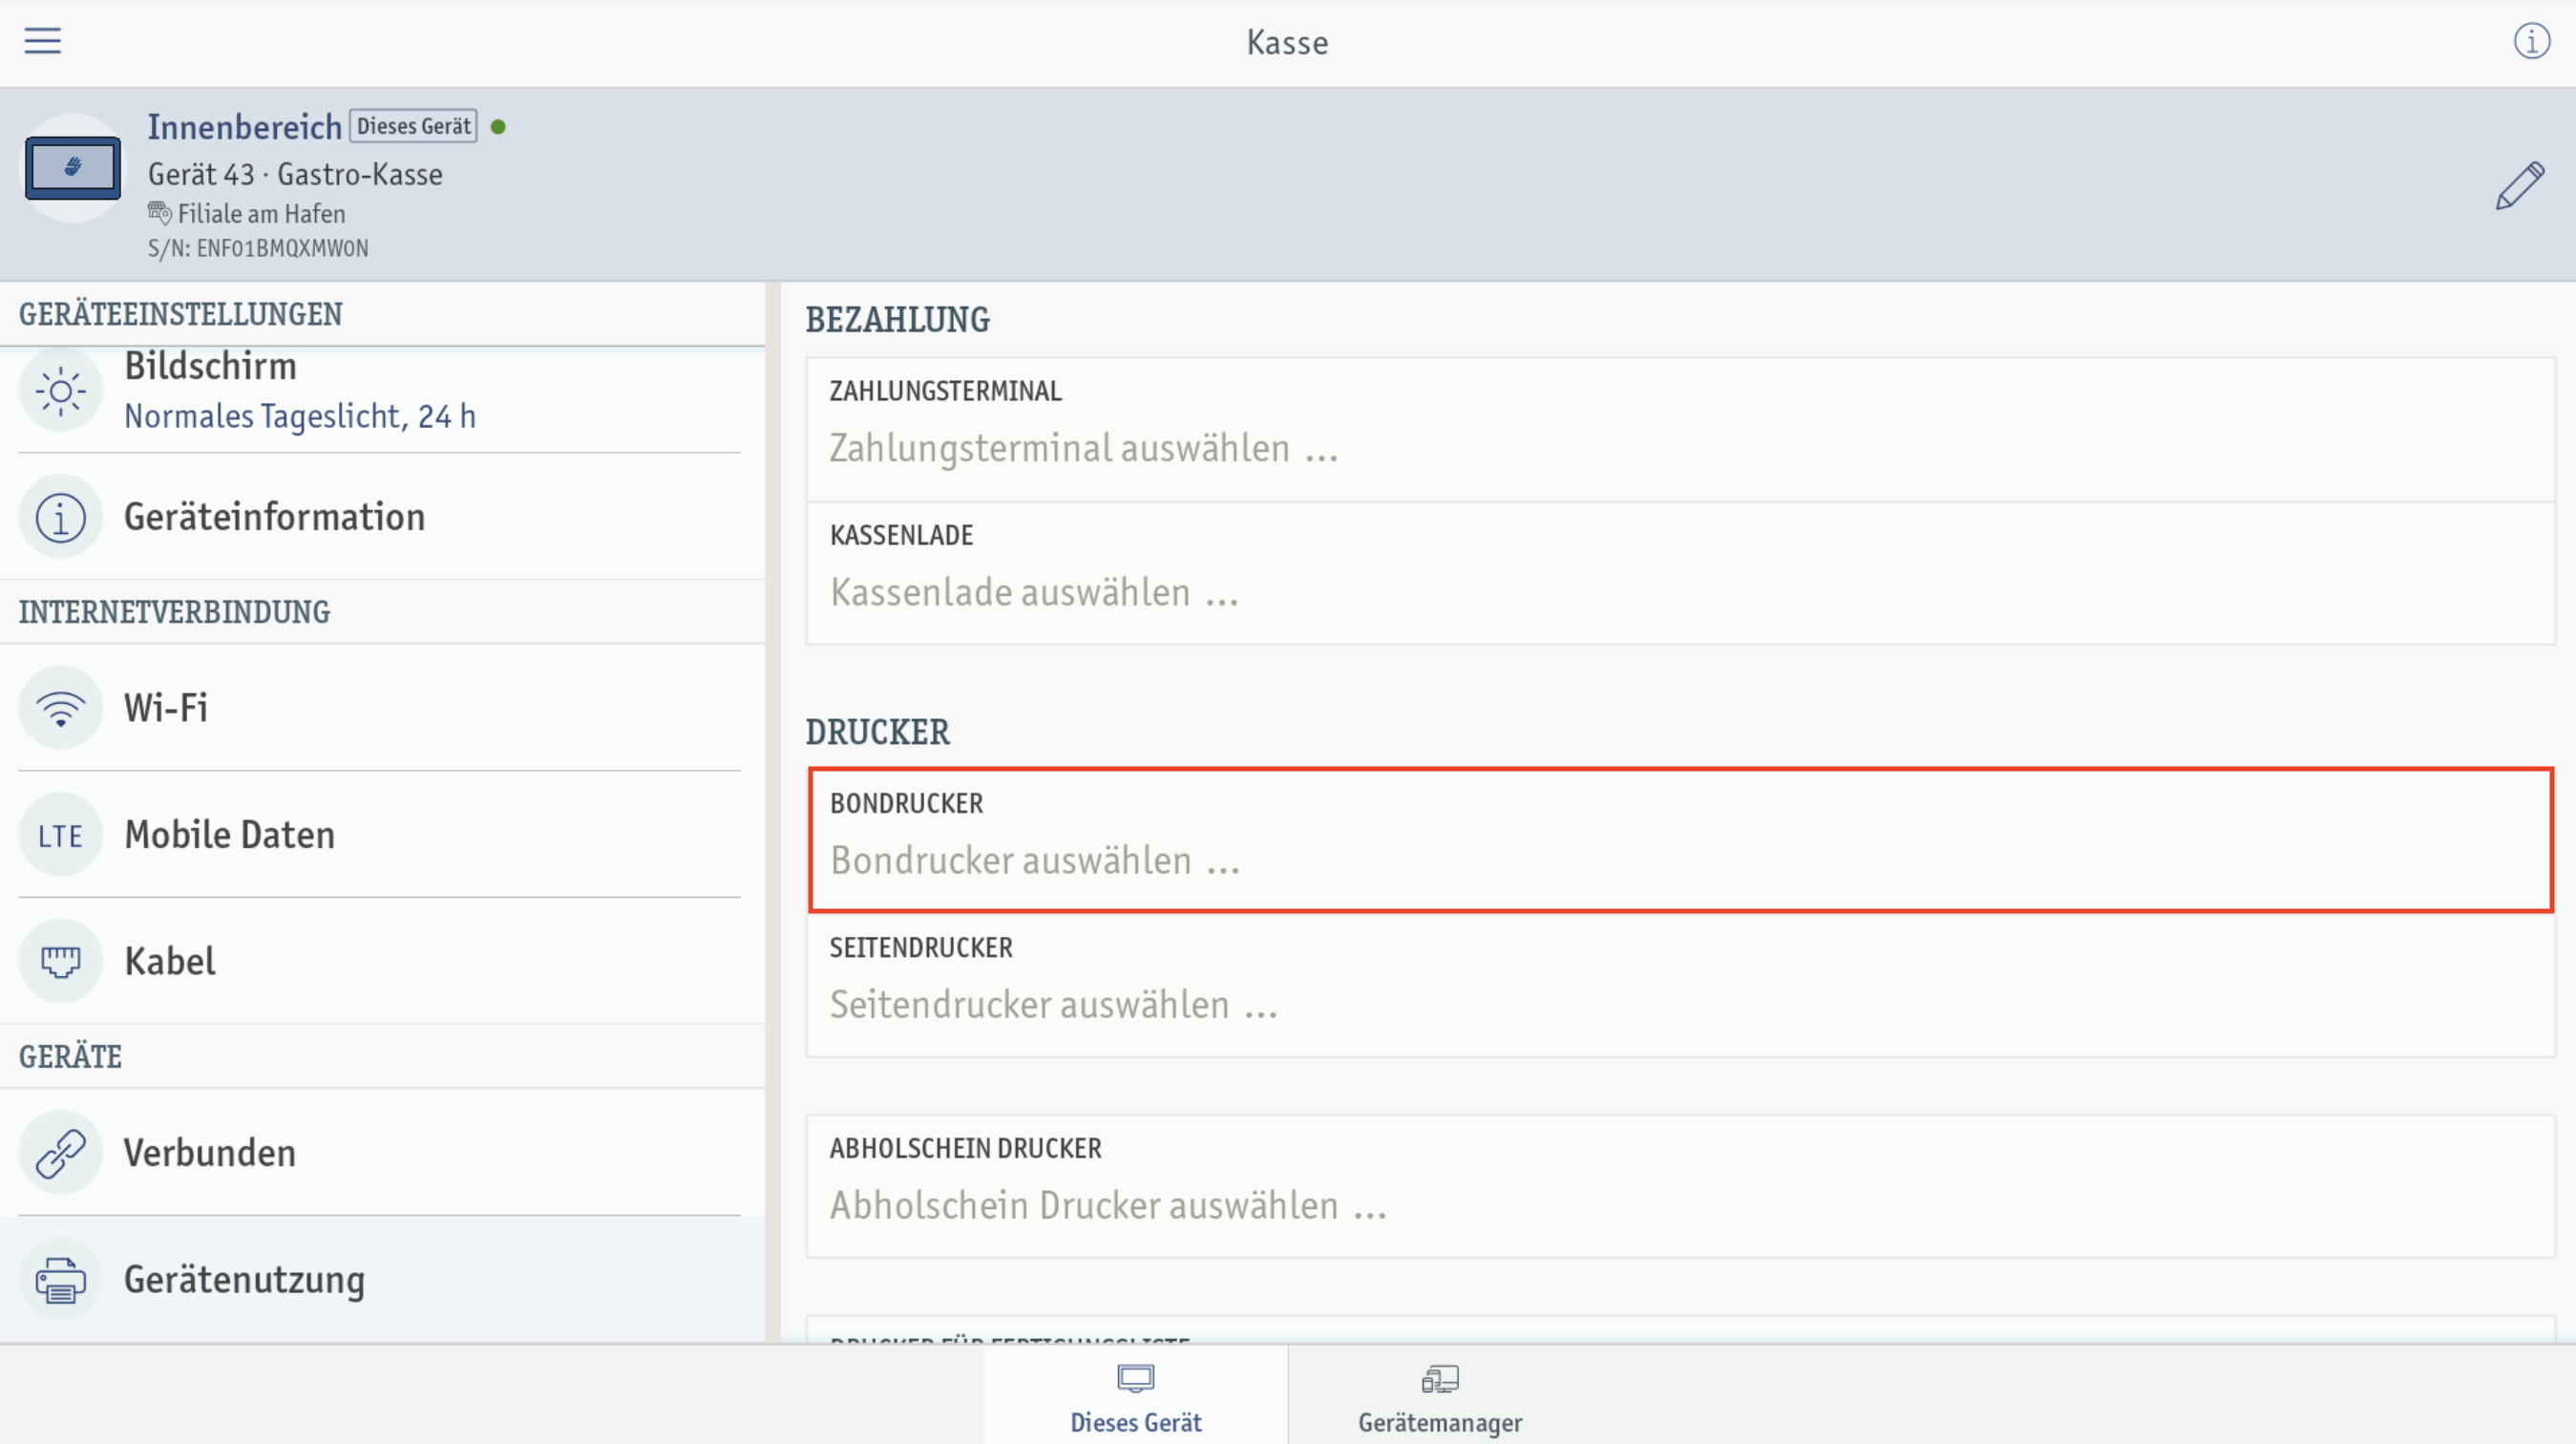Click Filiale am Hafen label
Screen dimensions: 2576x1444
click(x=261, y=213)
